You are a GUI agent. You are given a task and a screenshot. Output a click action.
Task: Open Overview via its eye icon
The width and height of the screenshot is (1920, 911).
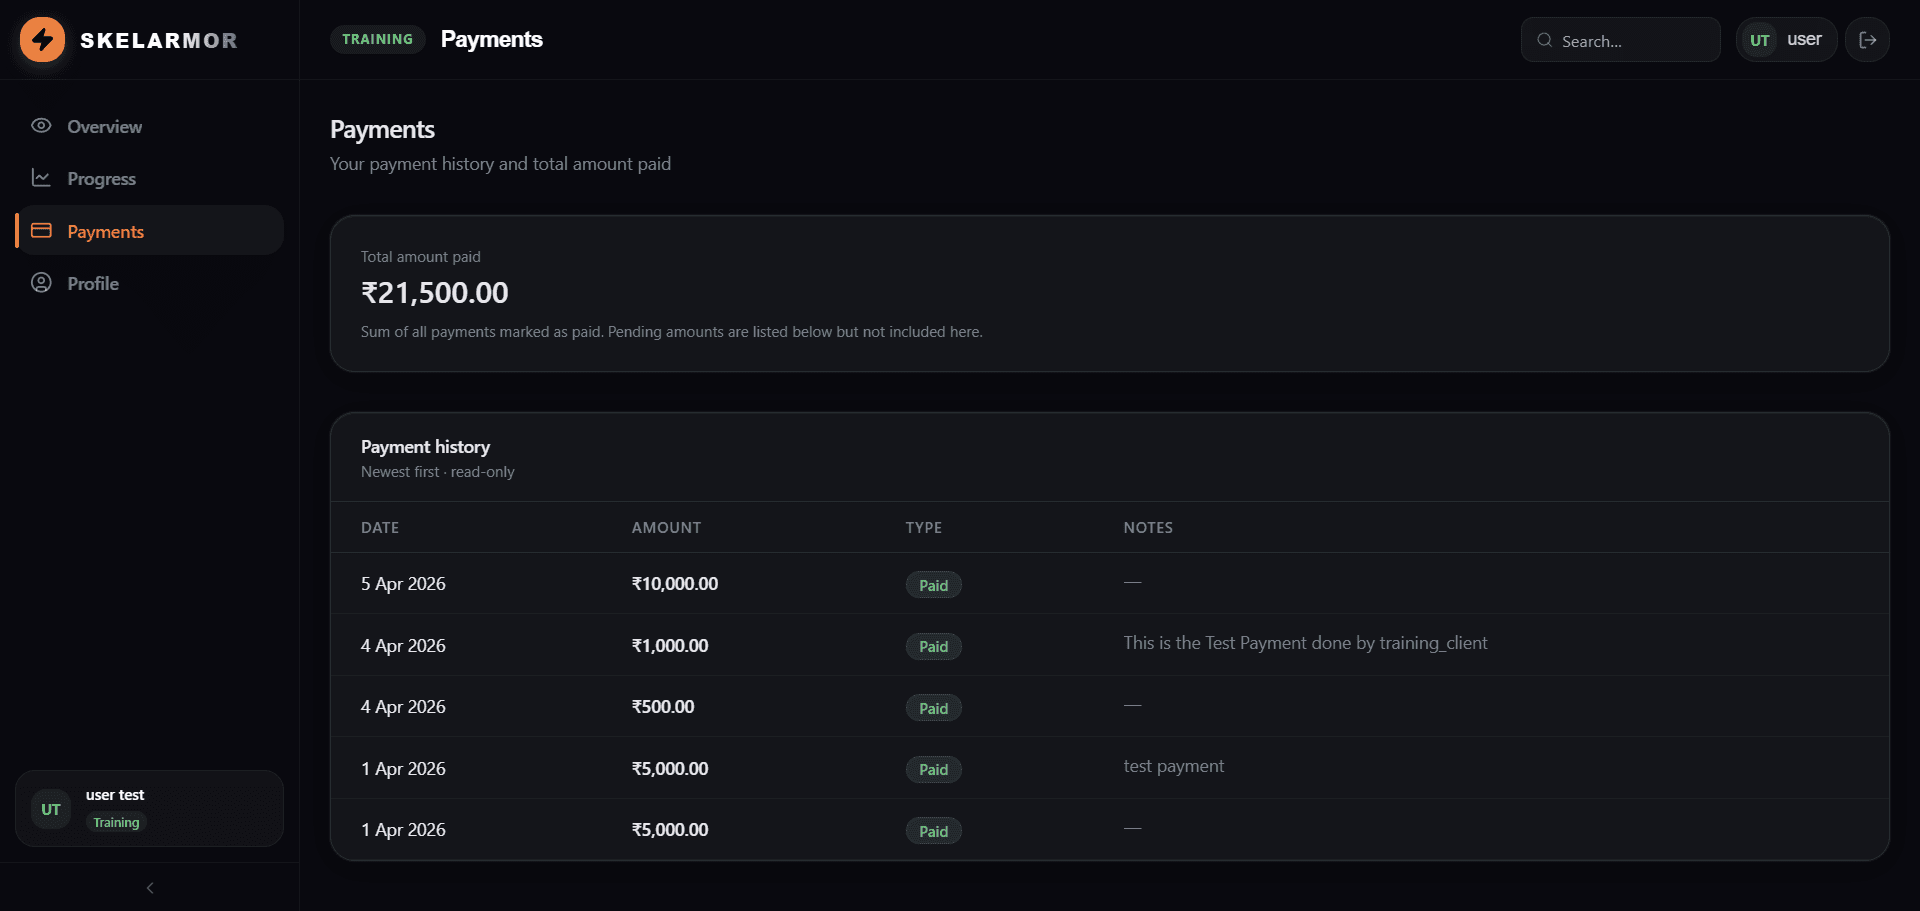click(41, 126)
